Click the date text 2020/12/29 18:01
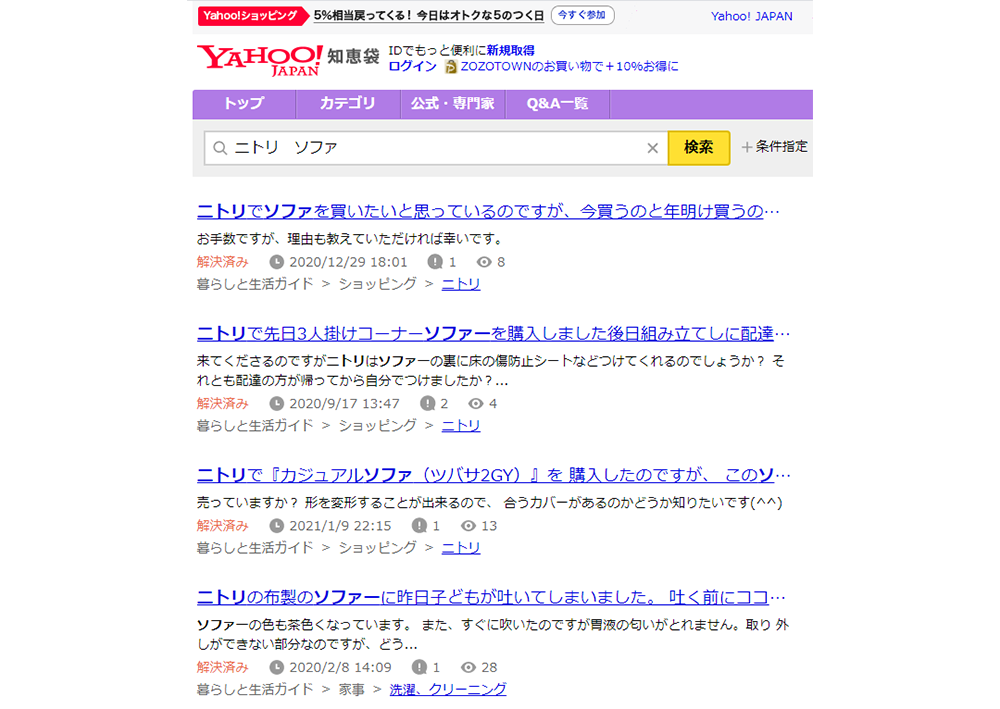The image size is (1000, 709). (348, 262)
